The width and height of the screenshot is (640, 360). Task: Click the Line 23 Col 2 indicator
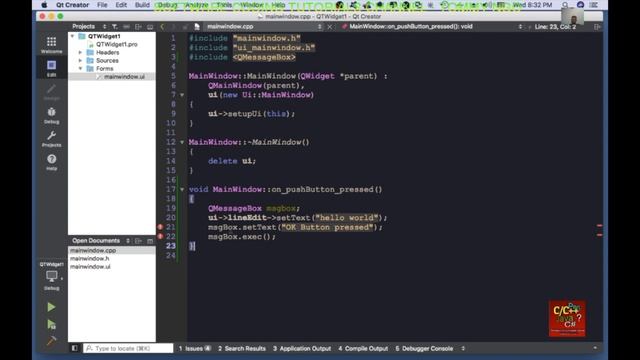[555, 27]
